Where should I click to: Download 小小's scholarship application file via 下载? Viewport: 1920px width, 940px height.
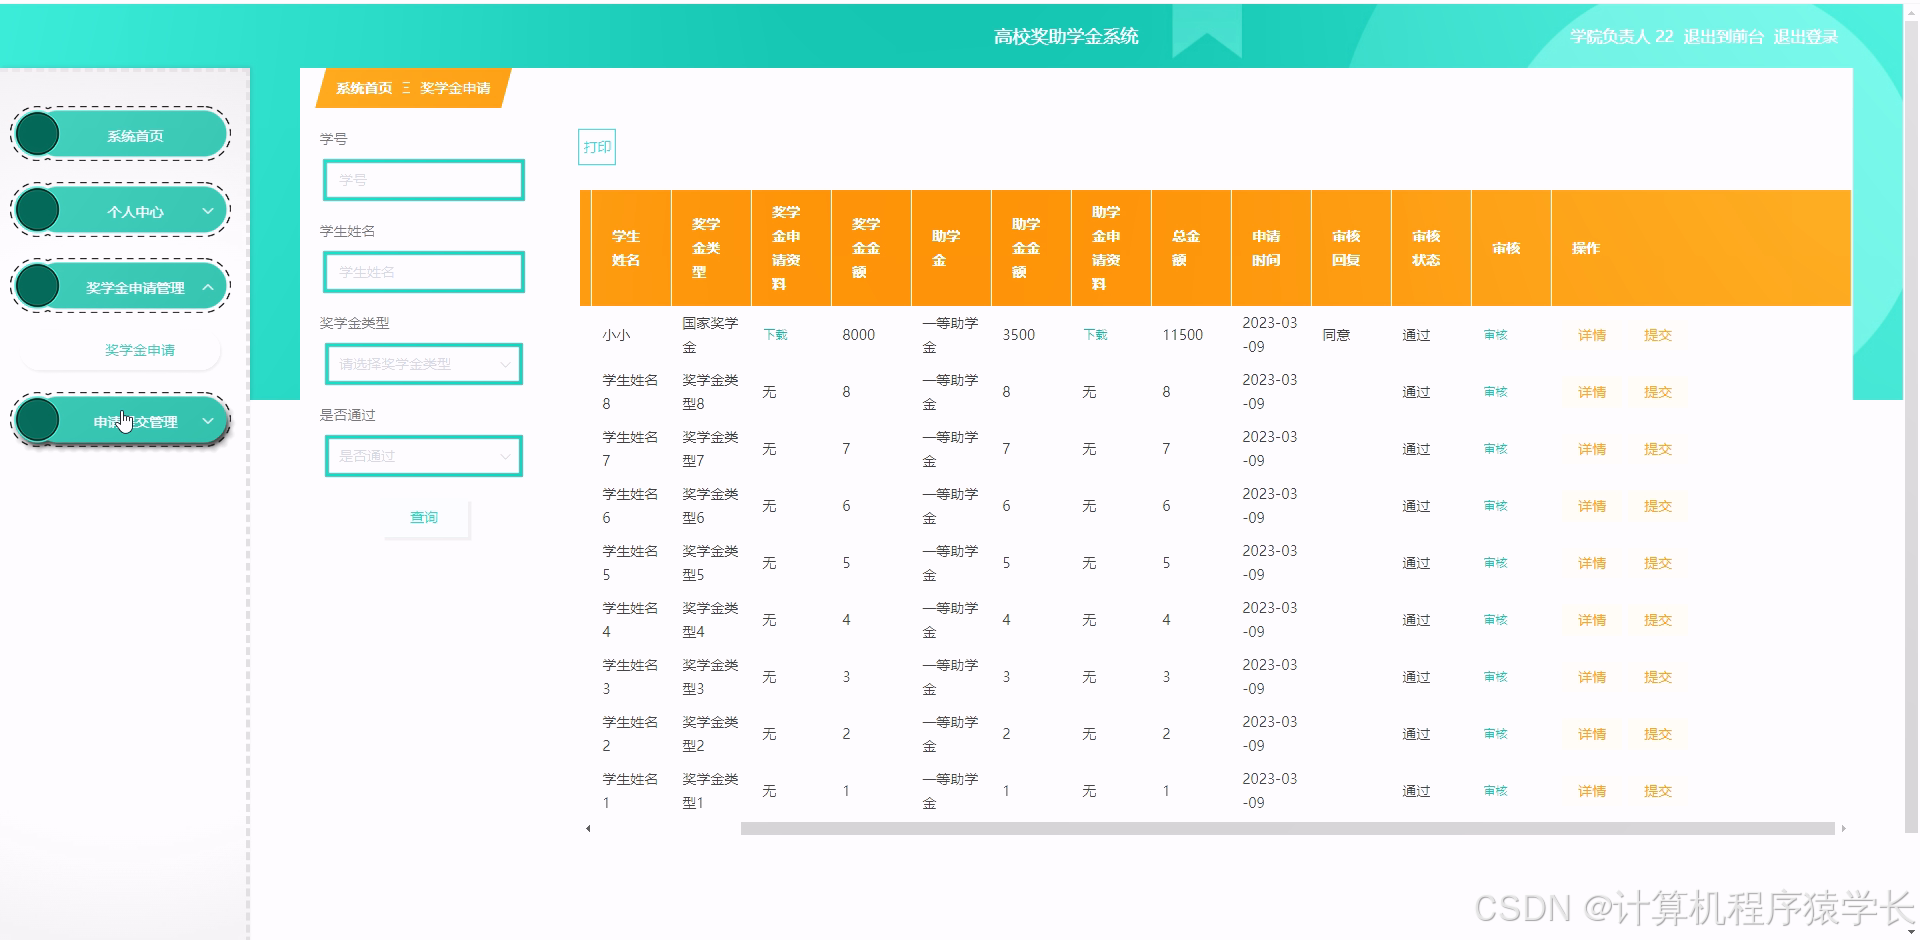tap(774, 334)
